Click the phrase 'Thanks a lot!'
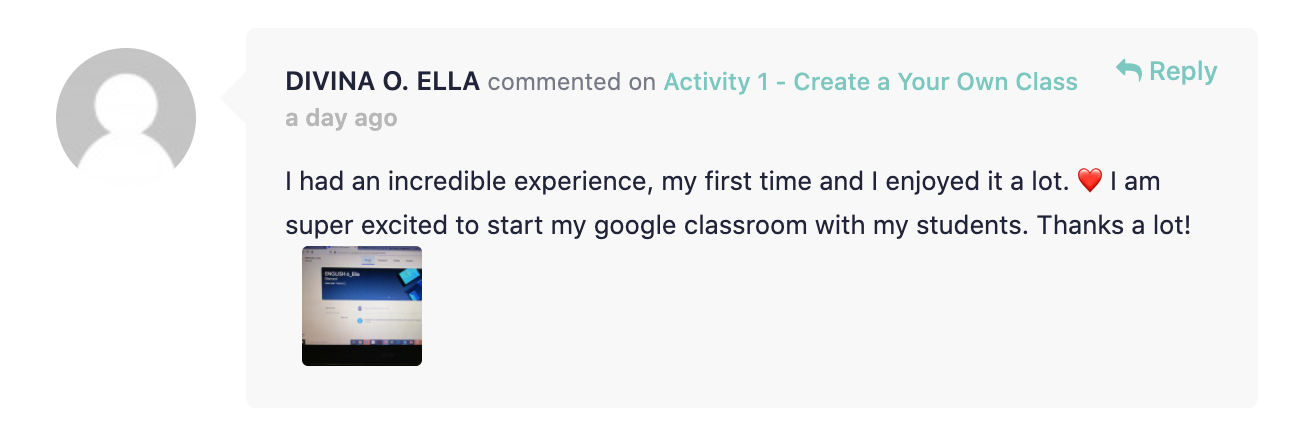1316x432 pixels. click(1115, 226)
